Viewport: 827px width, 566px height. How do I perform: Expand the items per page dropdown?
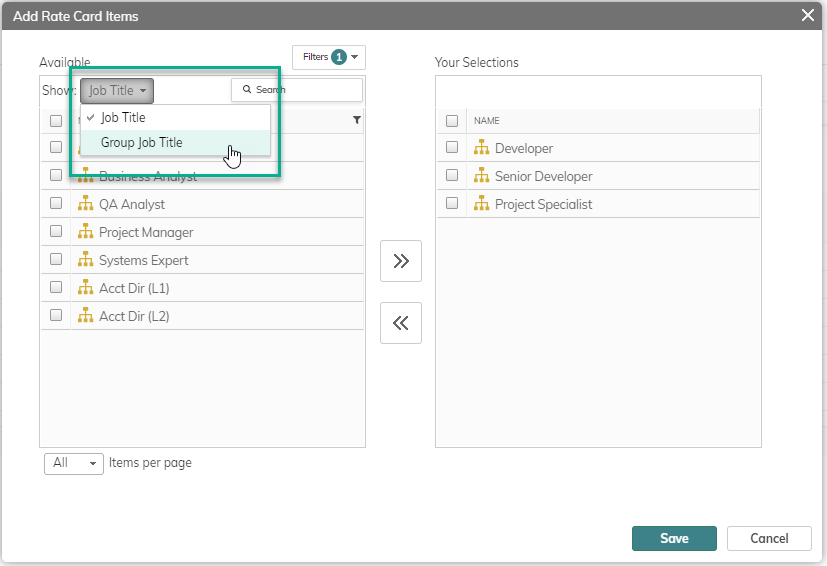74,463
